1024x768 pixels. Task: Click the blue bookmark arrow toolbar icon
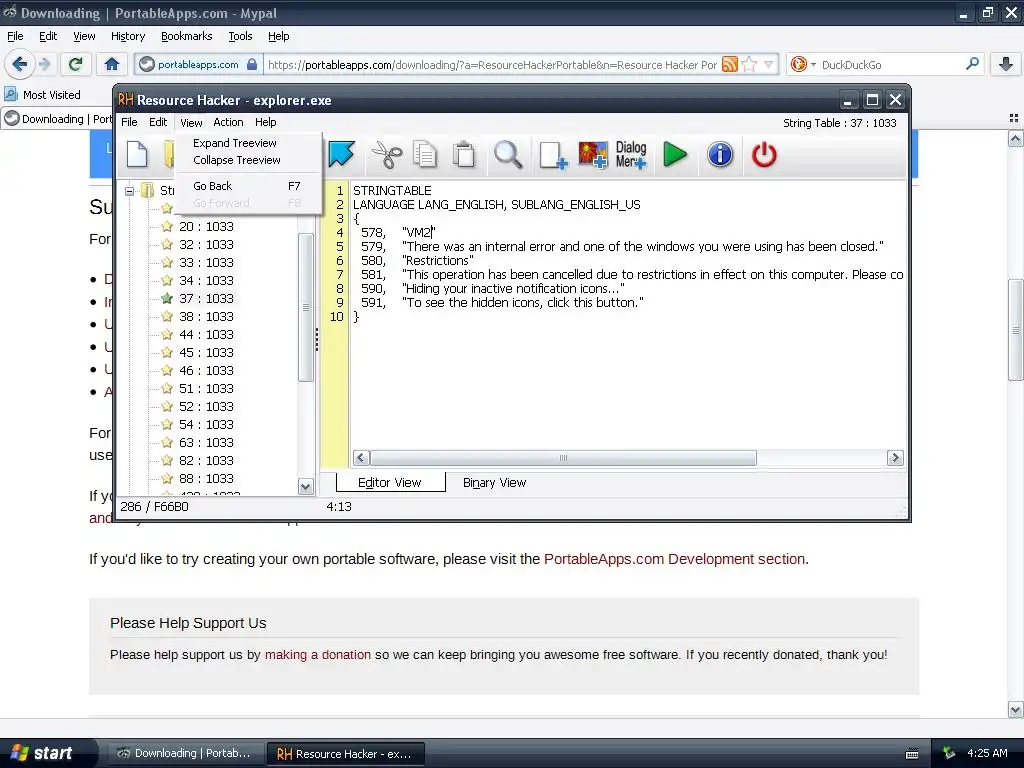pos(341,155)
